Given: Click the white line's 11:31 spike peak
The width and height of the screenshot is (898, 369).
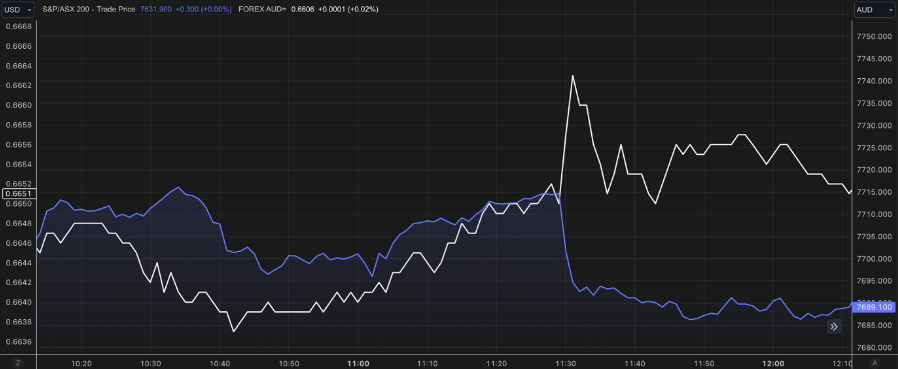Looking at the screenshot, I should [572, 76].
